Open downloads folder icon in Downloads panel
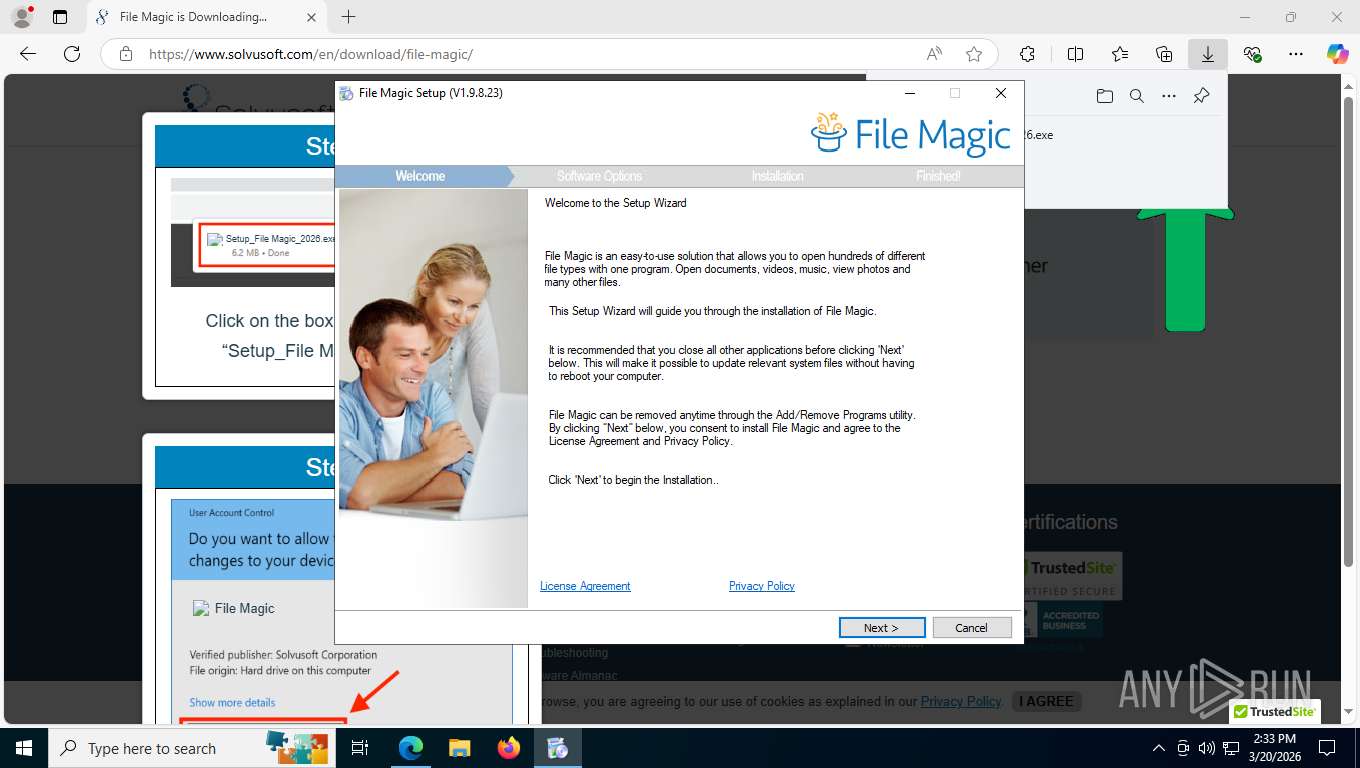Image resolution: width=1360 pixels, height=768 pixels. coord(1104,96)
